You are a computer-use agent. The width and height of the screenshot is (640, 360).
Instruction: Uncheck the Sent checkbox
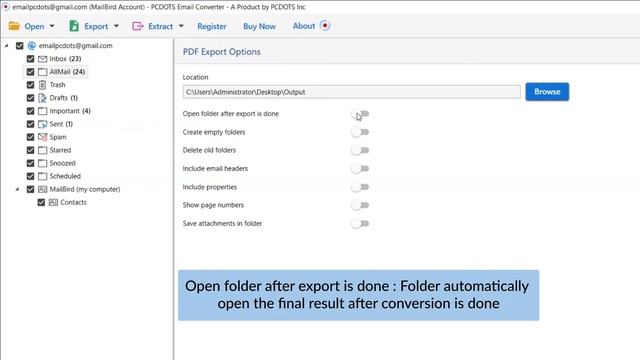[31, 124]
